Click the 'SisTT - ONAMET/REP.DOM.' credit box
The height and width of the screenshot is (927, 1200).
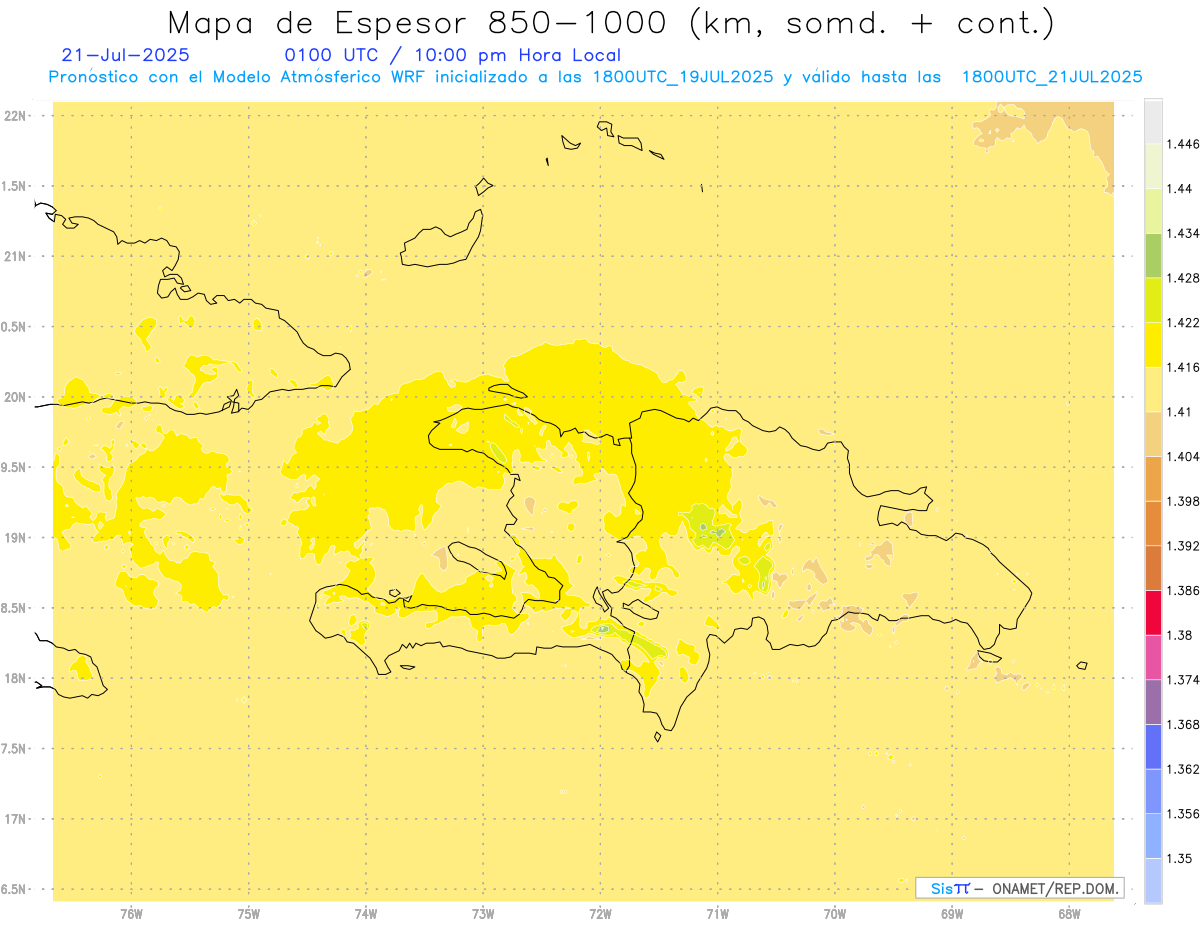coord(1020,888)
